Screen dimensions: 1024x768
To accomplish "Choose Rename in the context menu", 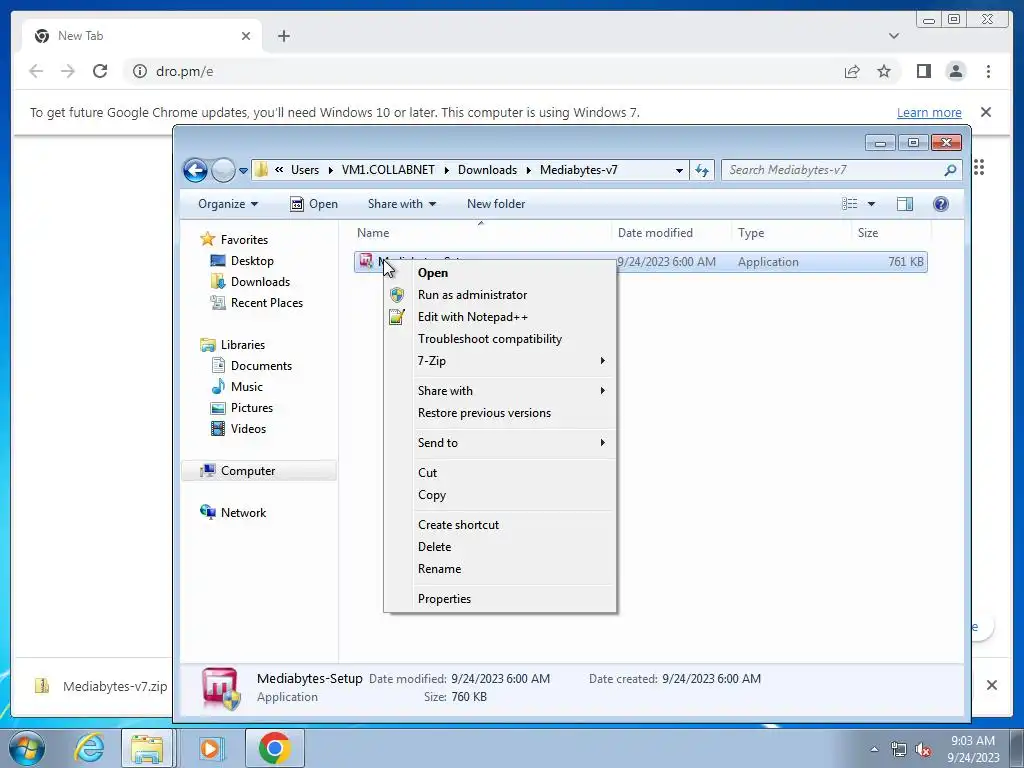I will (500, 569).
